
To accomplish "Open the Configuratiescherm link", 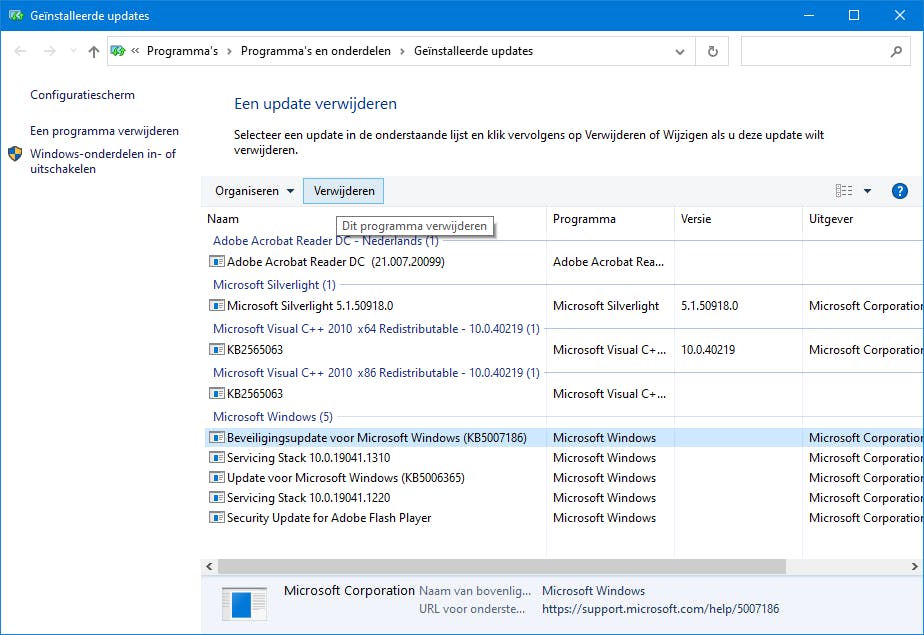I will pyautogui.click(x=82, y=95).
